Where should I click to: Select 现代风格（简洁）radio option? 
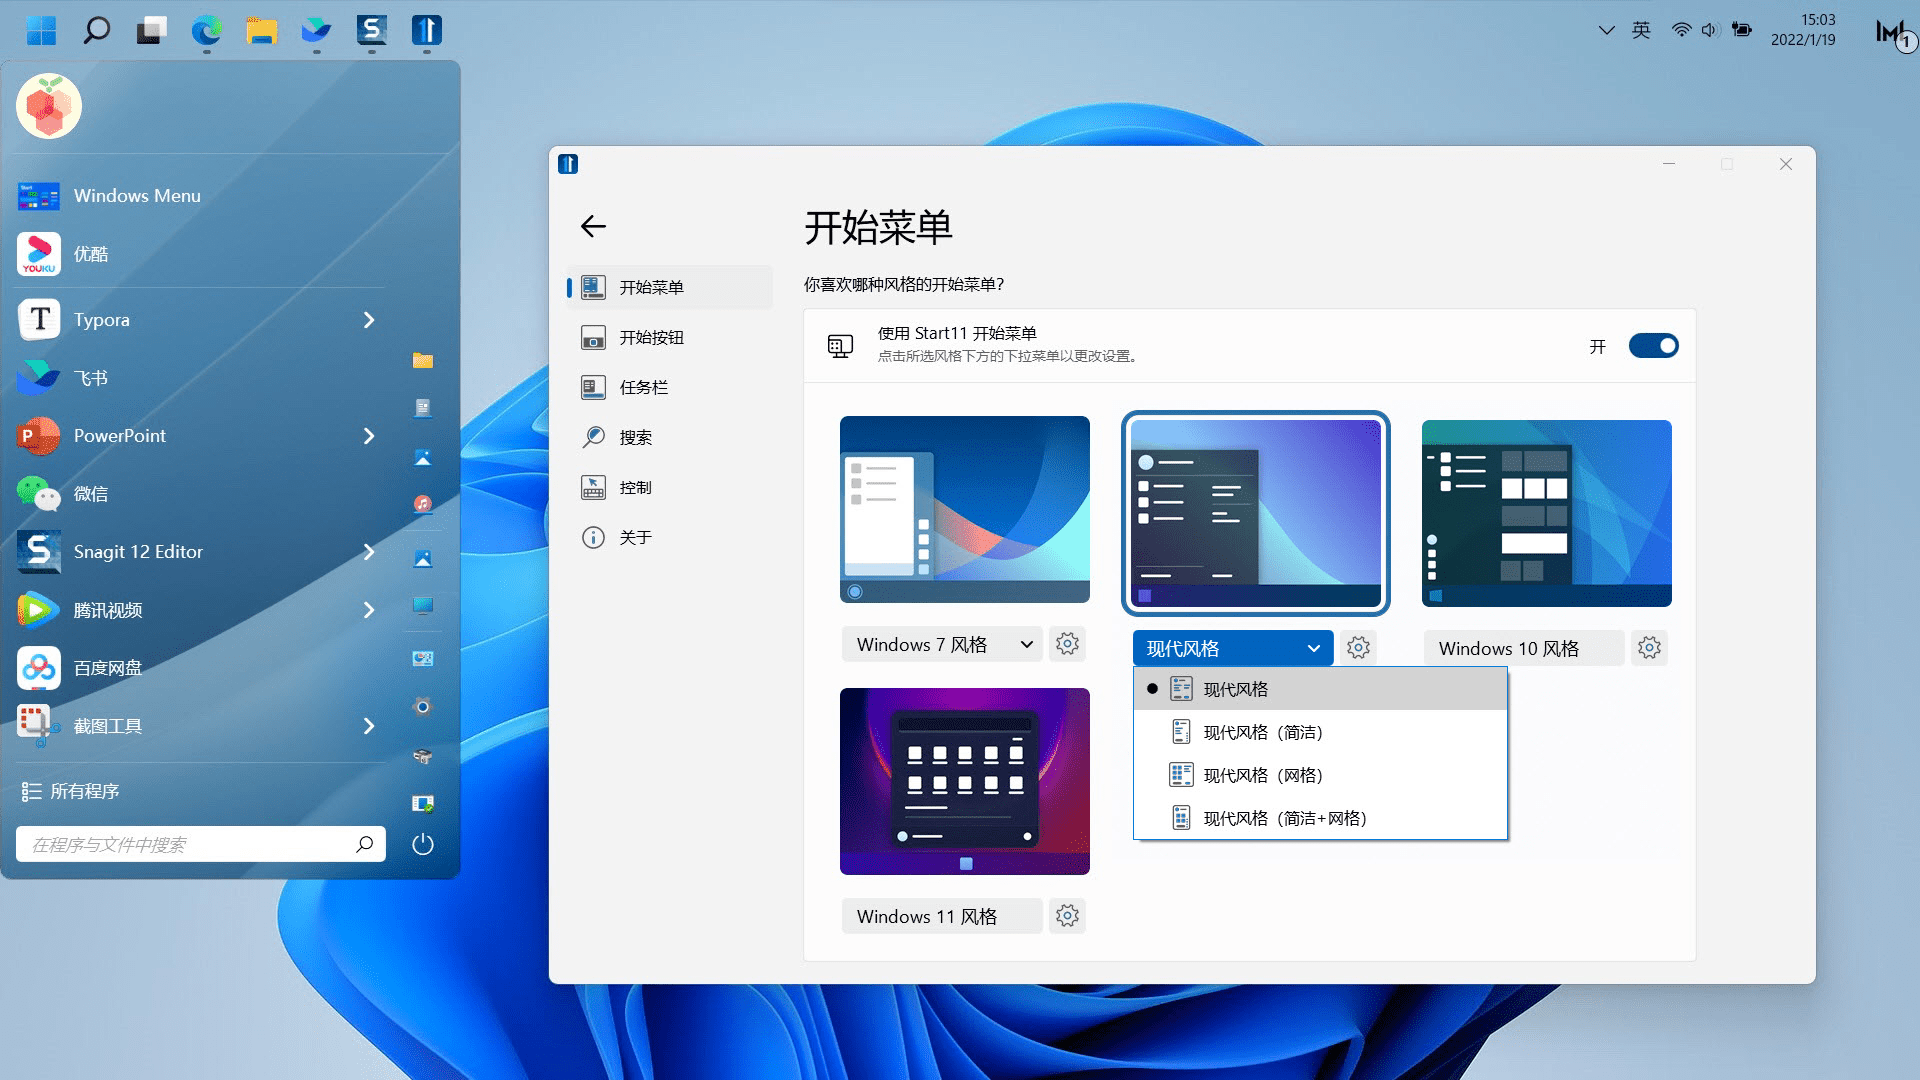pos(1262,732)
